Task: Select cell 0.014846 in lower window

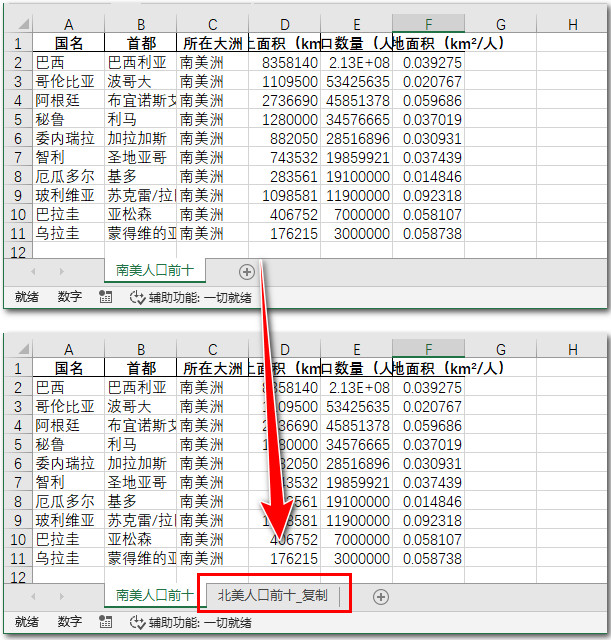Action: [x=429, y=502]
